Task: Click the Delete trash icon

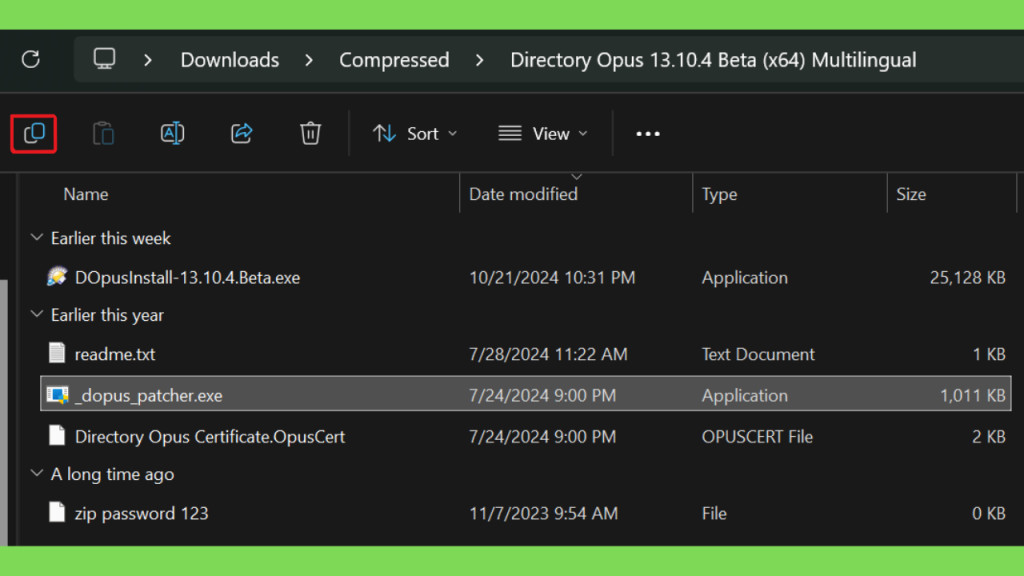Action: point(310,134)
